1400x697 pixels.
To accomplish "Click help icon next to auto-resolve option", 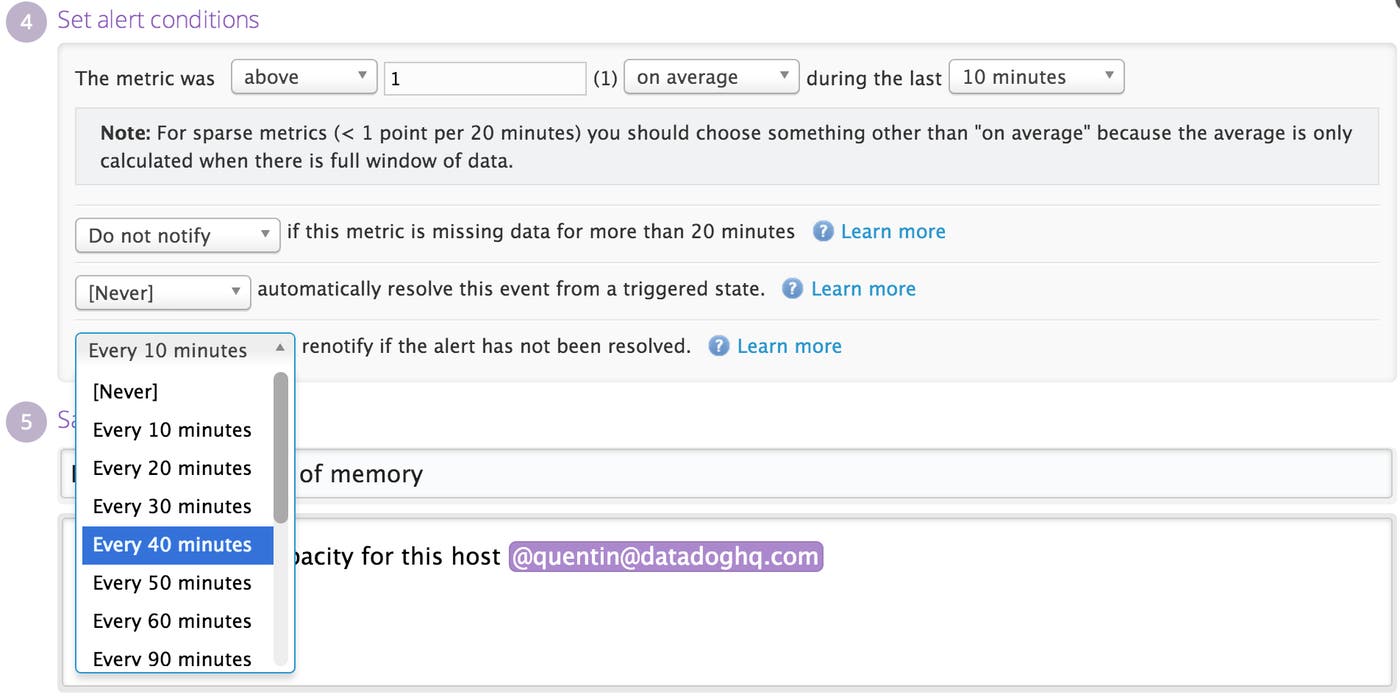I will coord(792,289).
